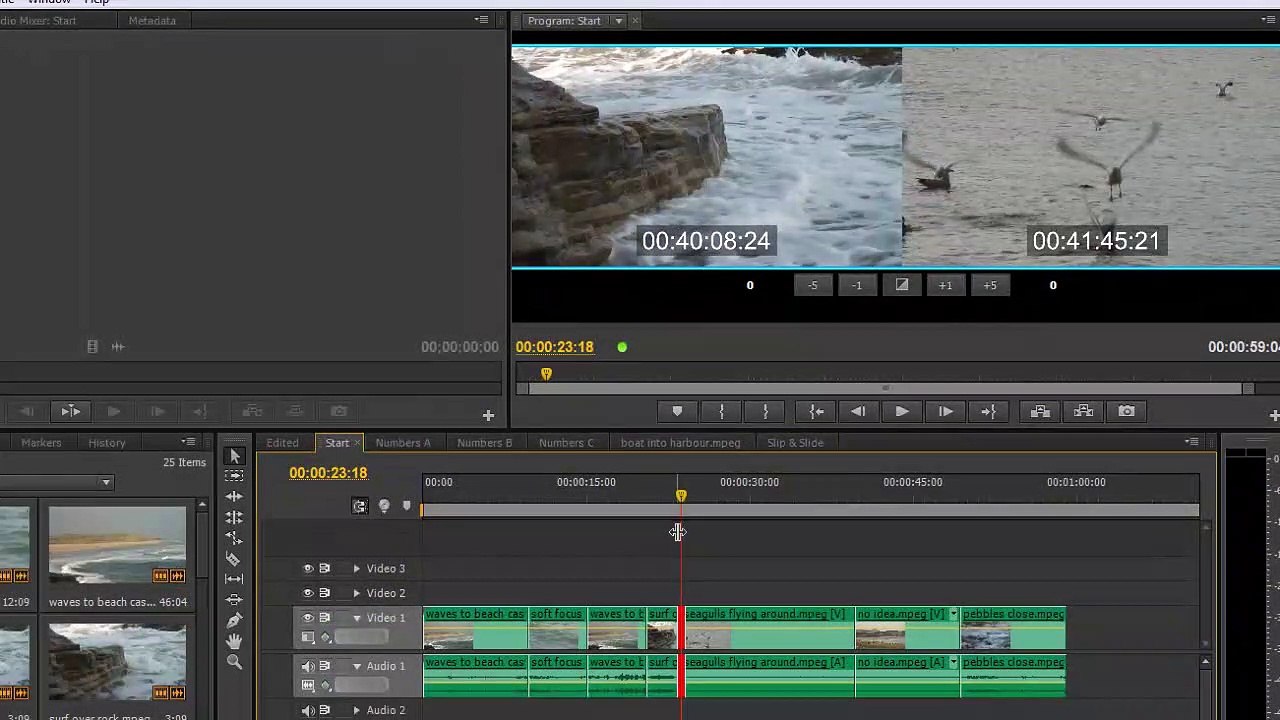Image resolution: width=1280 pixels, height=720 pixels.
Task: Switch to the Edited sequence tab
Action: click(x=282, y=443)
